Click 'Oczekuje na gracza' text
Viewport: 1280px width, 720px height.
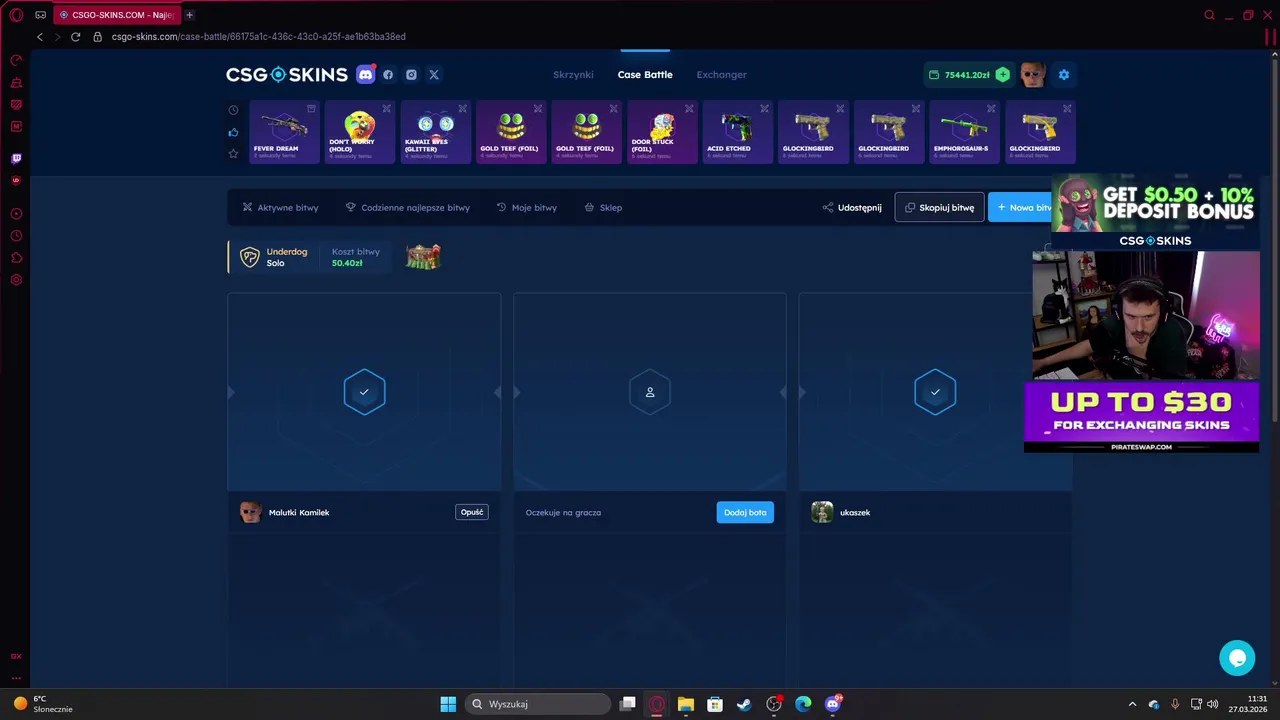coord(563,512)
